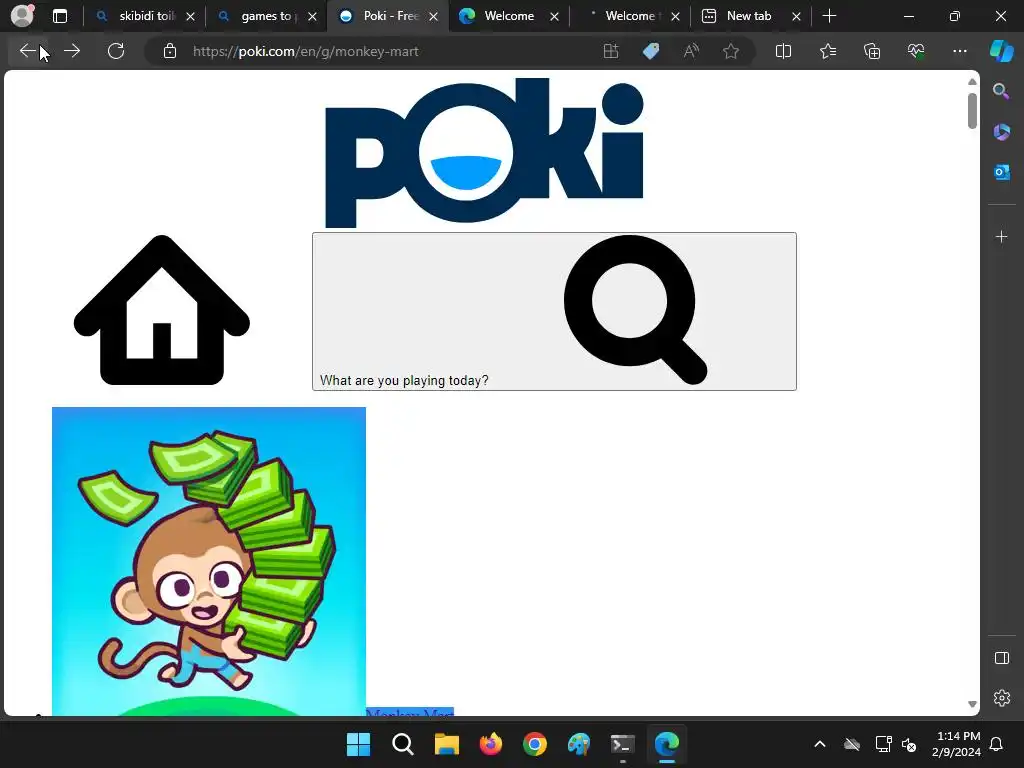Launch Google Chrome from the taskbar
1024x768 pixels.
[x=535, y=744]
